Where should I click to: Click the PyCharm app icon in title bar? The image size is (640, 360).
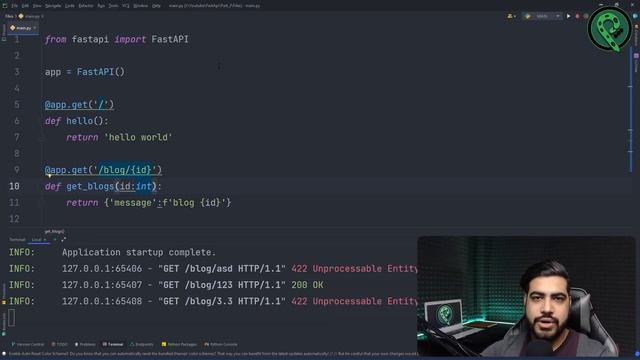point(5,6)
